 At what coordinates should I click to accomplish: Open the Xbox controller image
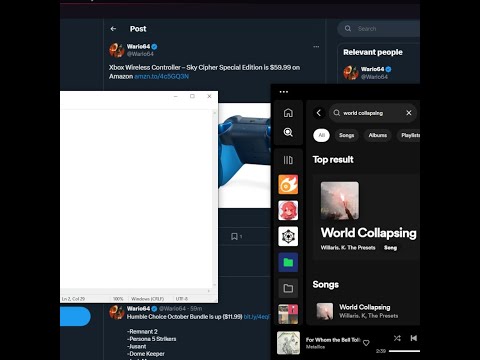point(244,155)
